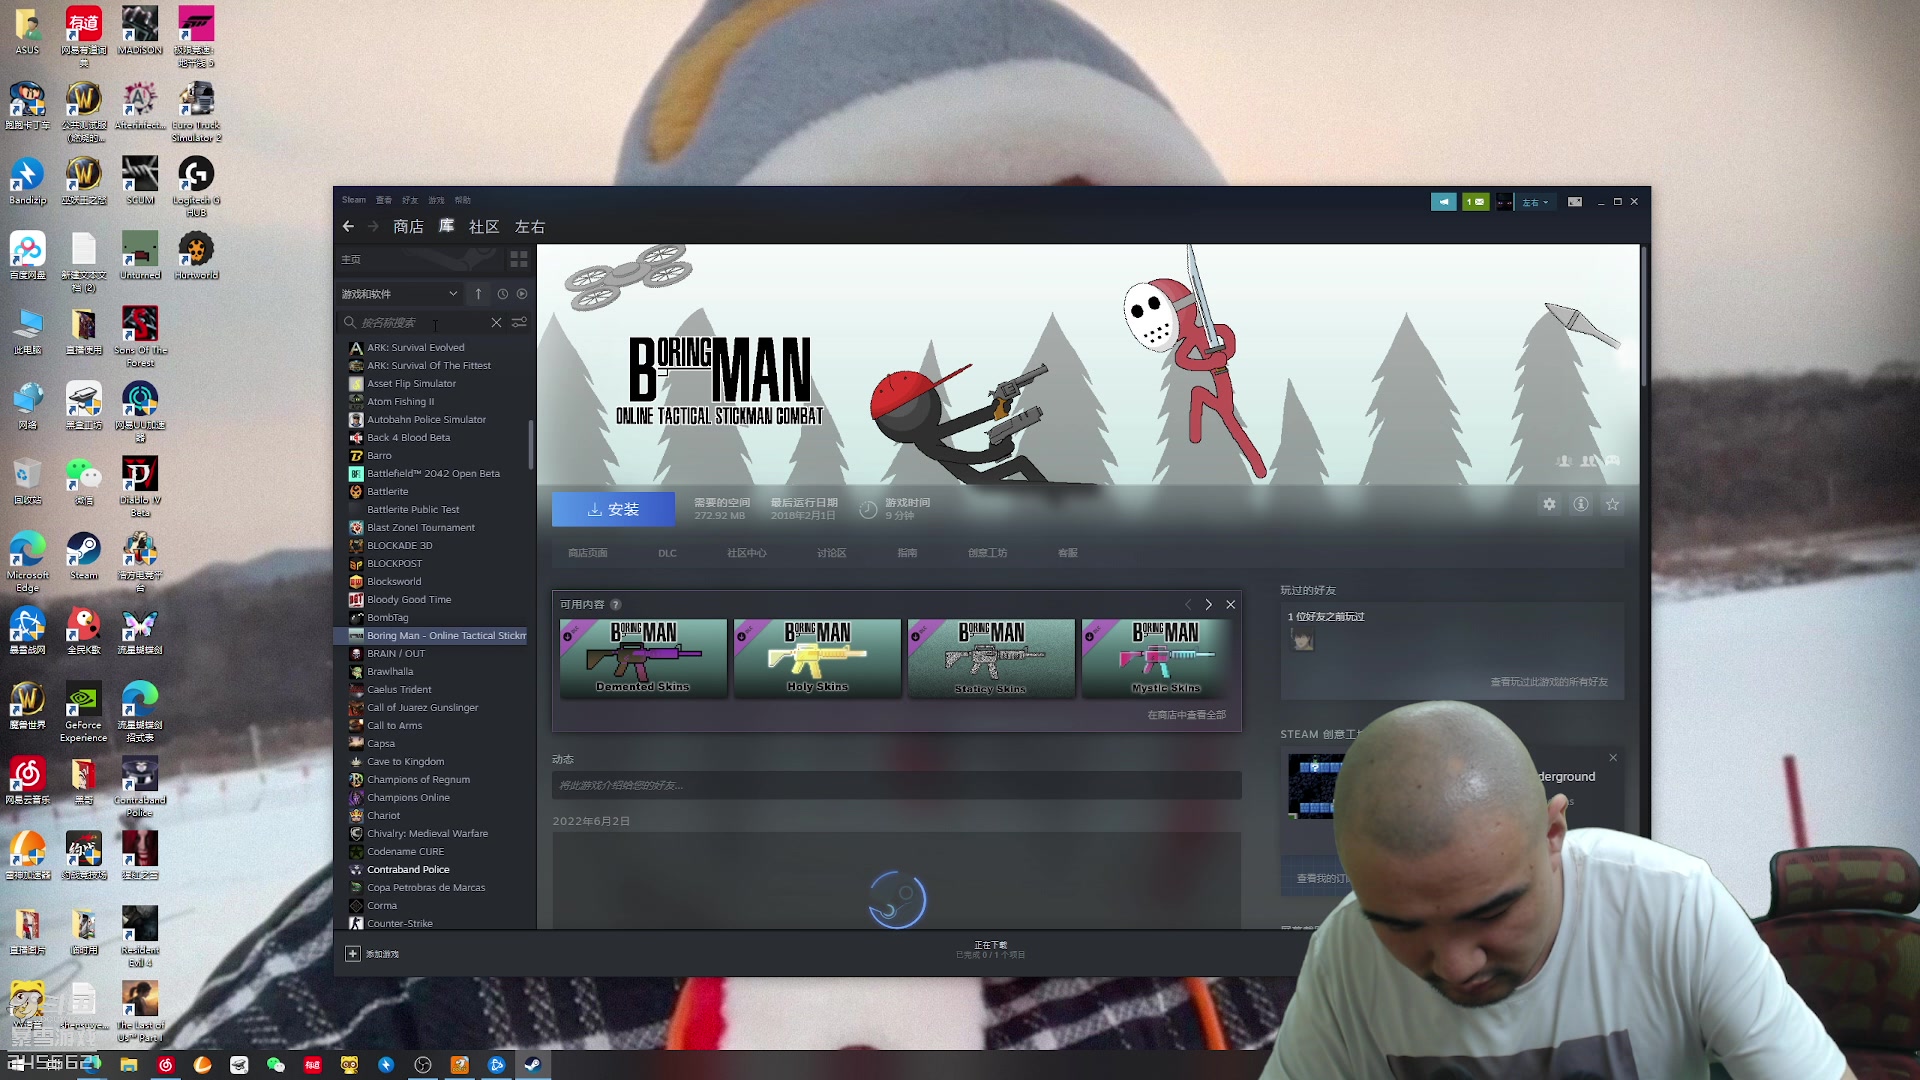The height and width of the screenshot is (1080, 1920).
Task: Expand the 左右 account dropdown
Action: pos(1535,202)
